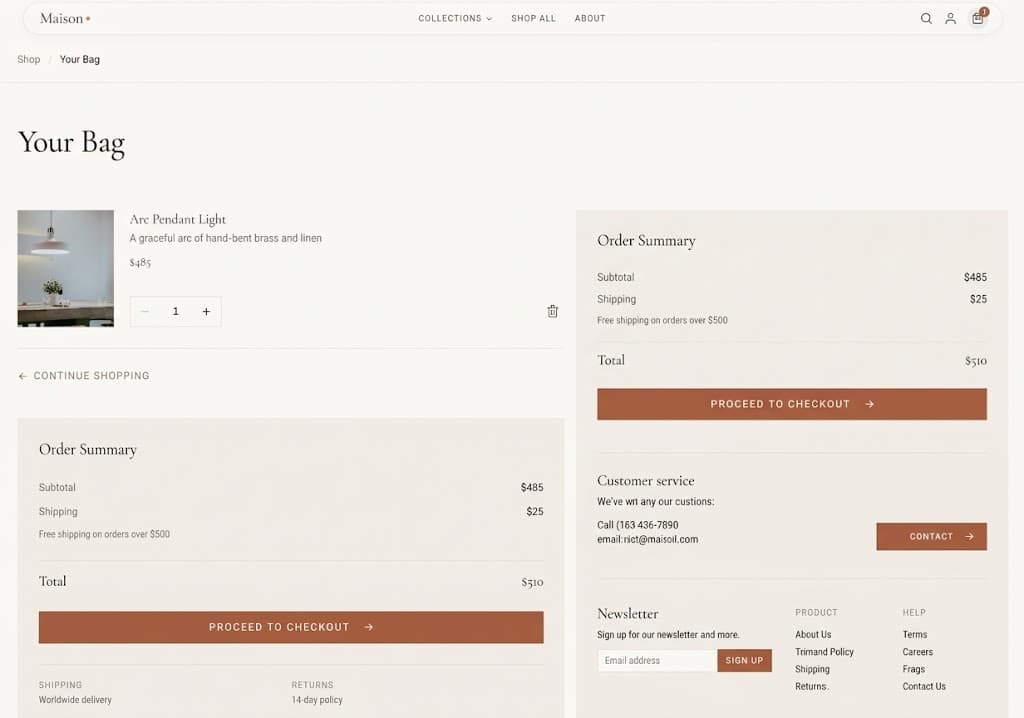Open the shopping bag icon
Screen dimensions: 1024x718
point(978,18)
